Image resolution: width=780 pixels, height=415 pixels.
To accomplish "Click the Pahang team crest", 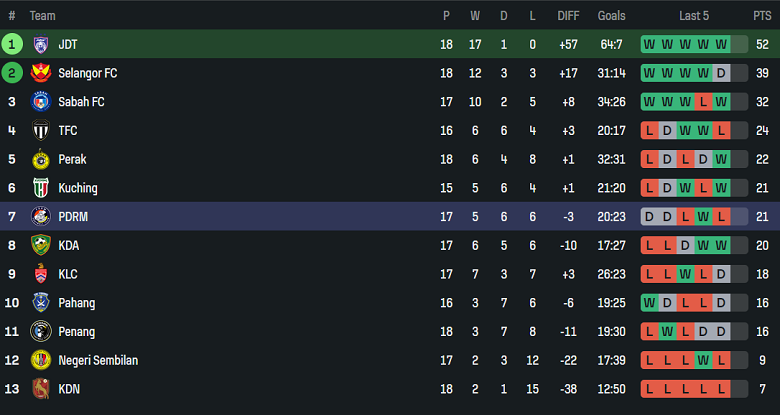I will [x=41, y=302].
